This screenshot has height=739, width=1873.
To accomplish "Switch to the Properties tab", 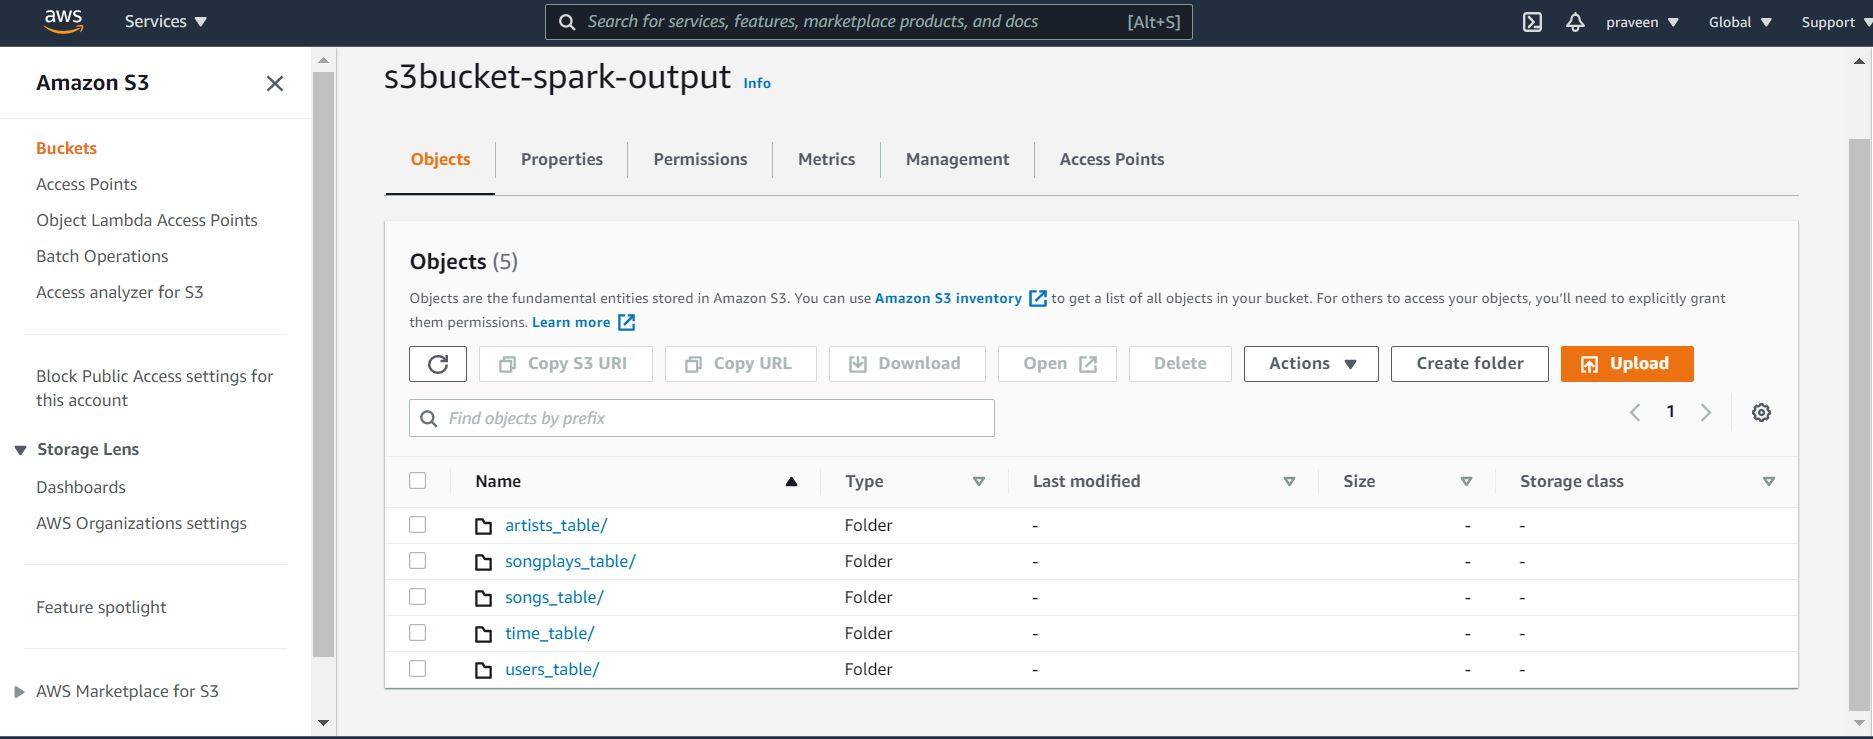I will [562, 159].
